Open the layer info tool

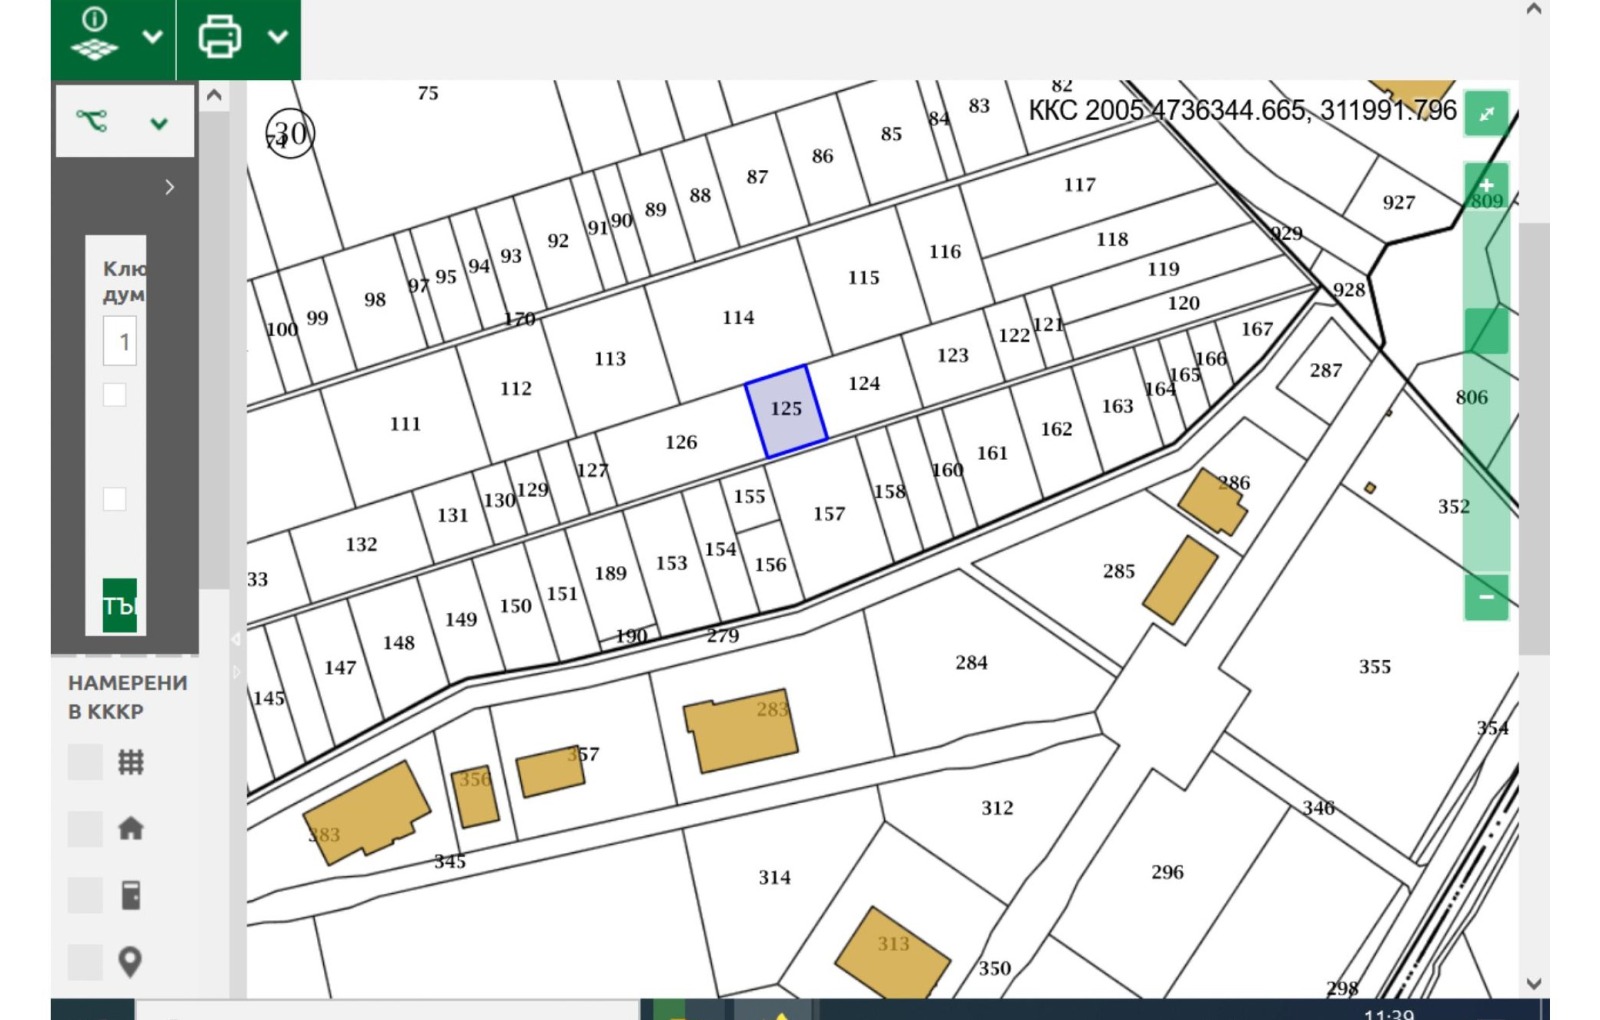pos(95,36)
